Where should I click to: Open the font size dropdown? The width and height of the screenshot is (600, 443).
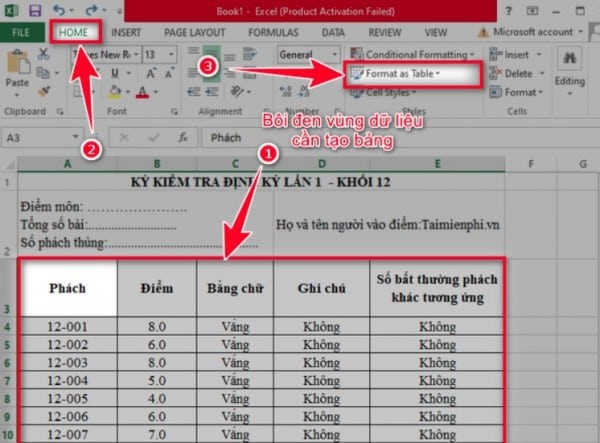point(171,55)
